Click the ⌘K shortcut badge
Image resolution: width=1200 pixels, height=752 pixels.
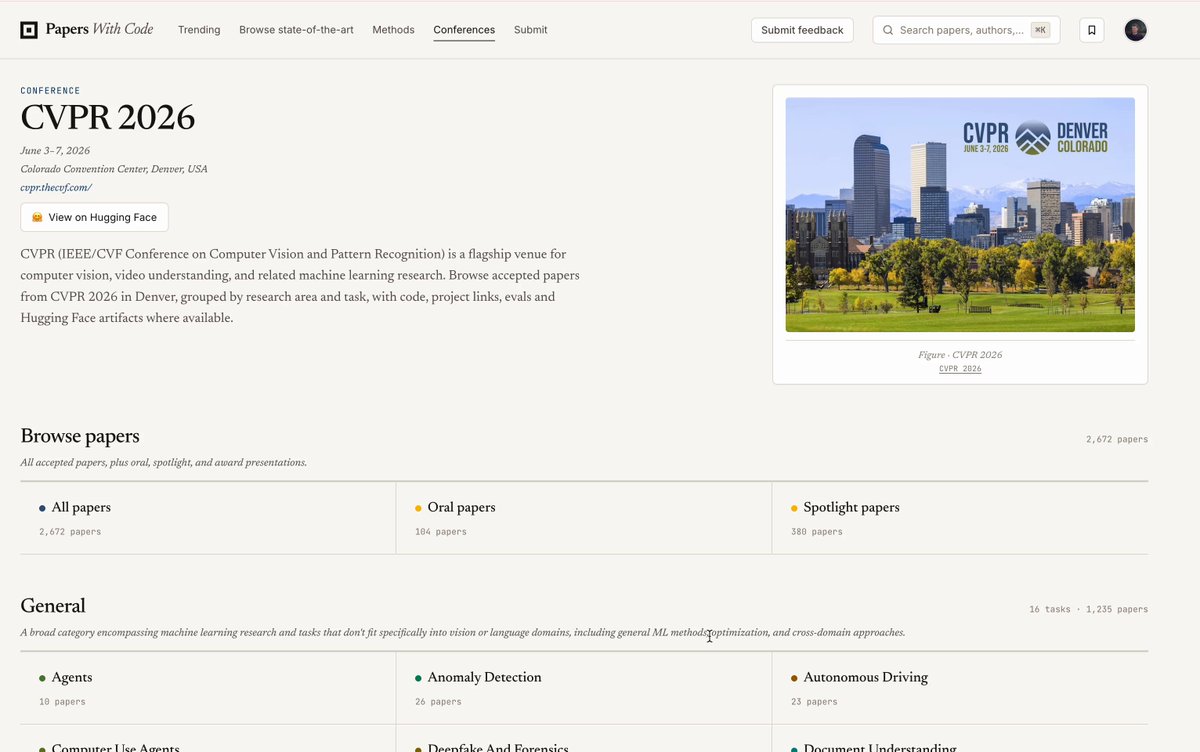(1041, 30)
